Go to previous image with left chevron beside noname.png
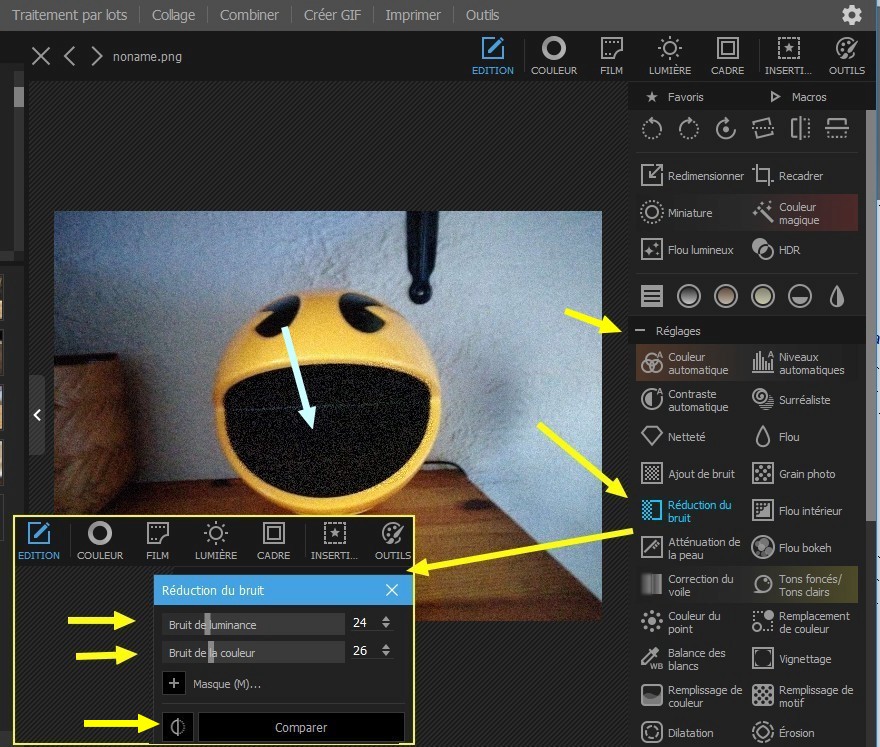 tap(70, 56)
